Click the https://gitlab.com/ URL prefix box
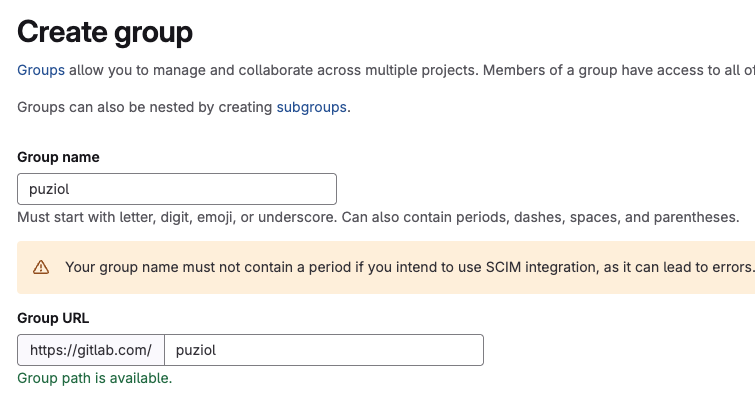 91,350
